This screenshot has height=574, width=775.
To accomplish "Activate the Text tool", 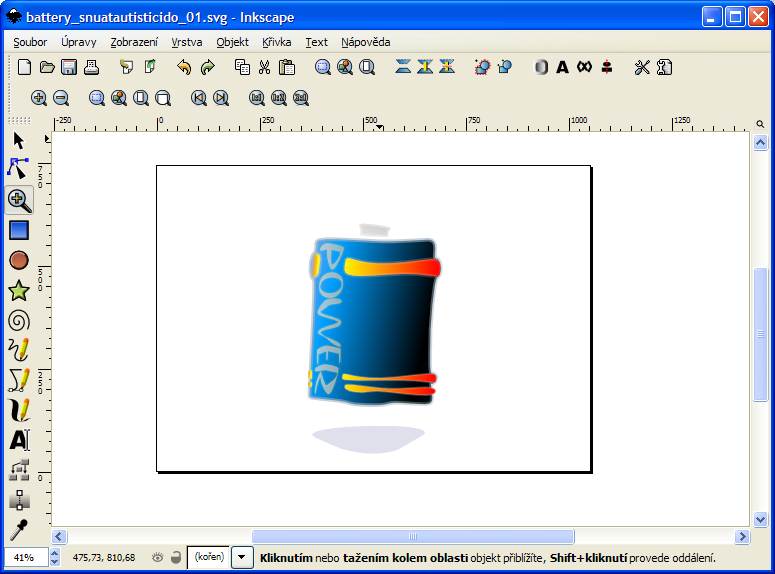I will (x=18, y=439).
